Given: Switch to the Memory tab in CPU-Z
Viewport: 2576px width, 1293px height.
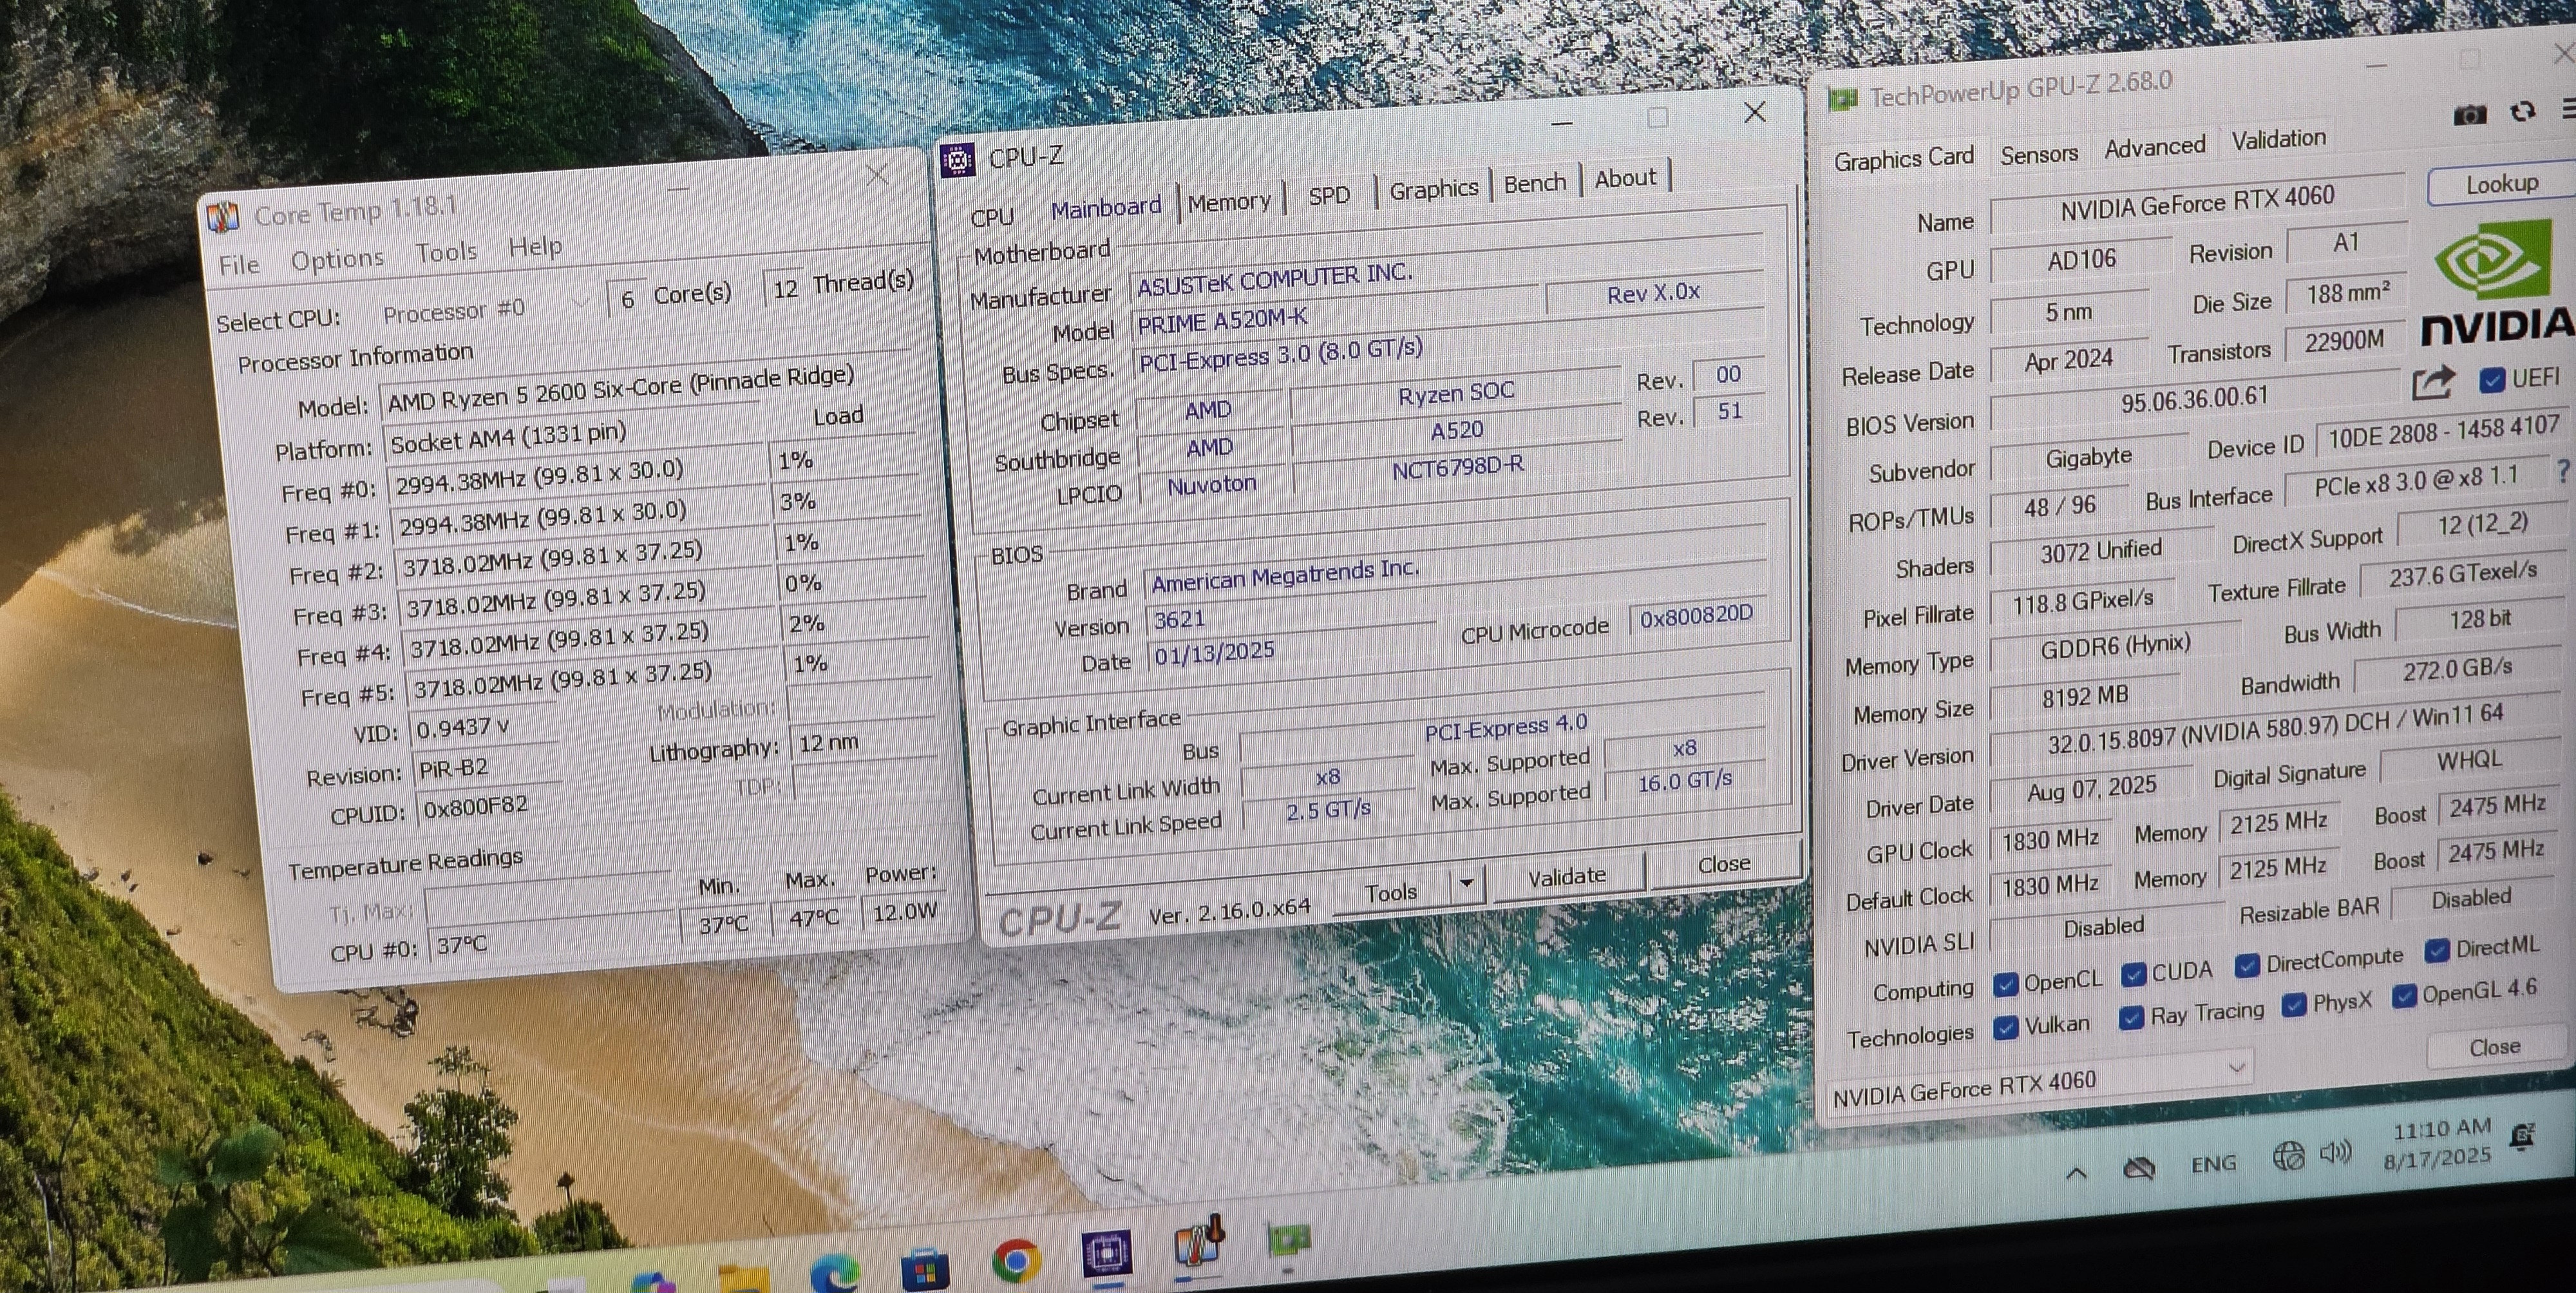Looking at the screenshot, I should pos(1229,202).
